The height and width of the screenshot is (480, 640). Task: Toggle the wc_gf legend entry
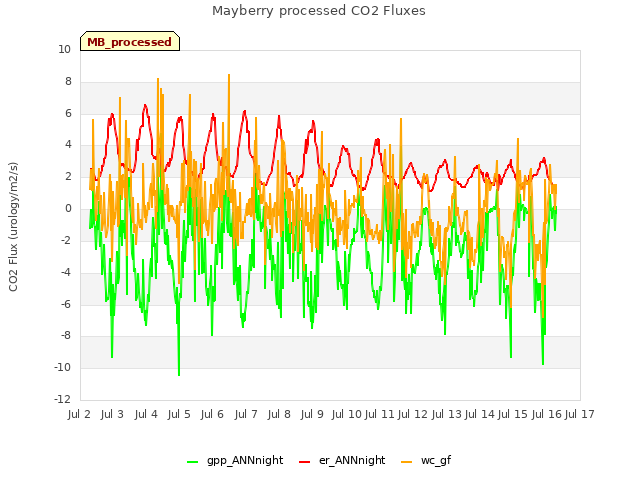point(426,460)
